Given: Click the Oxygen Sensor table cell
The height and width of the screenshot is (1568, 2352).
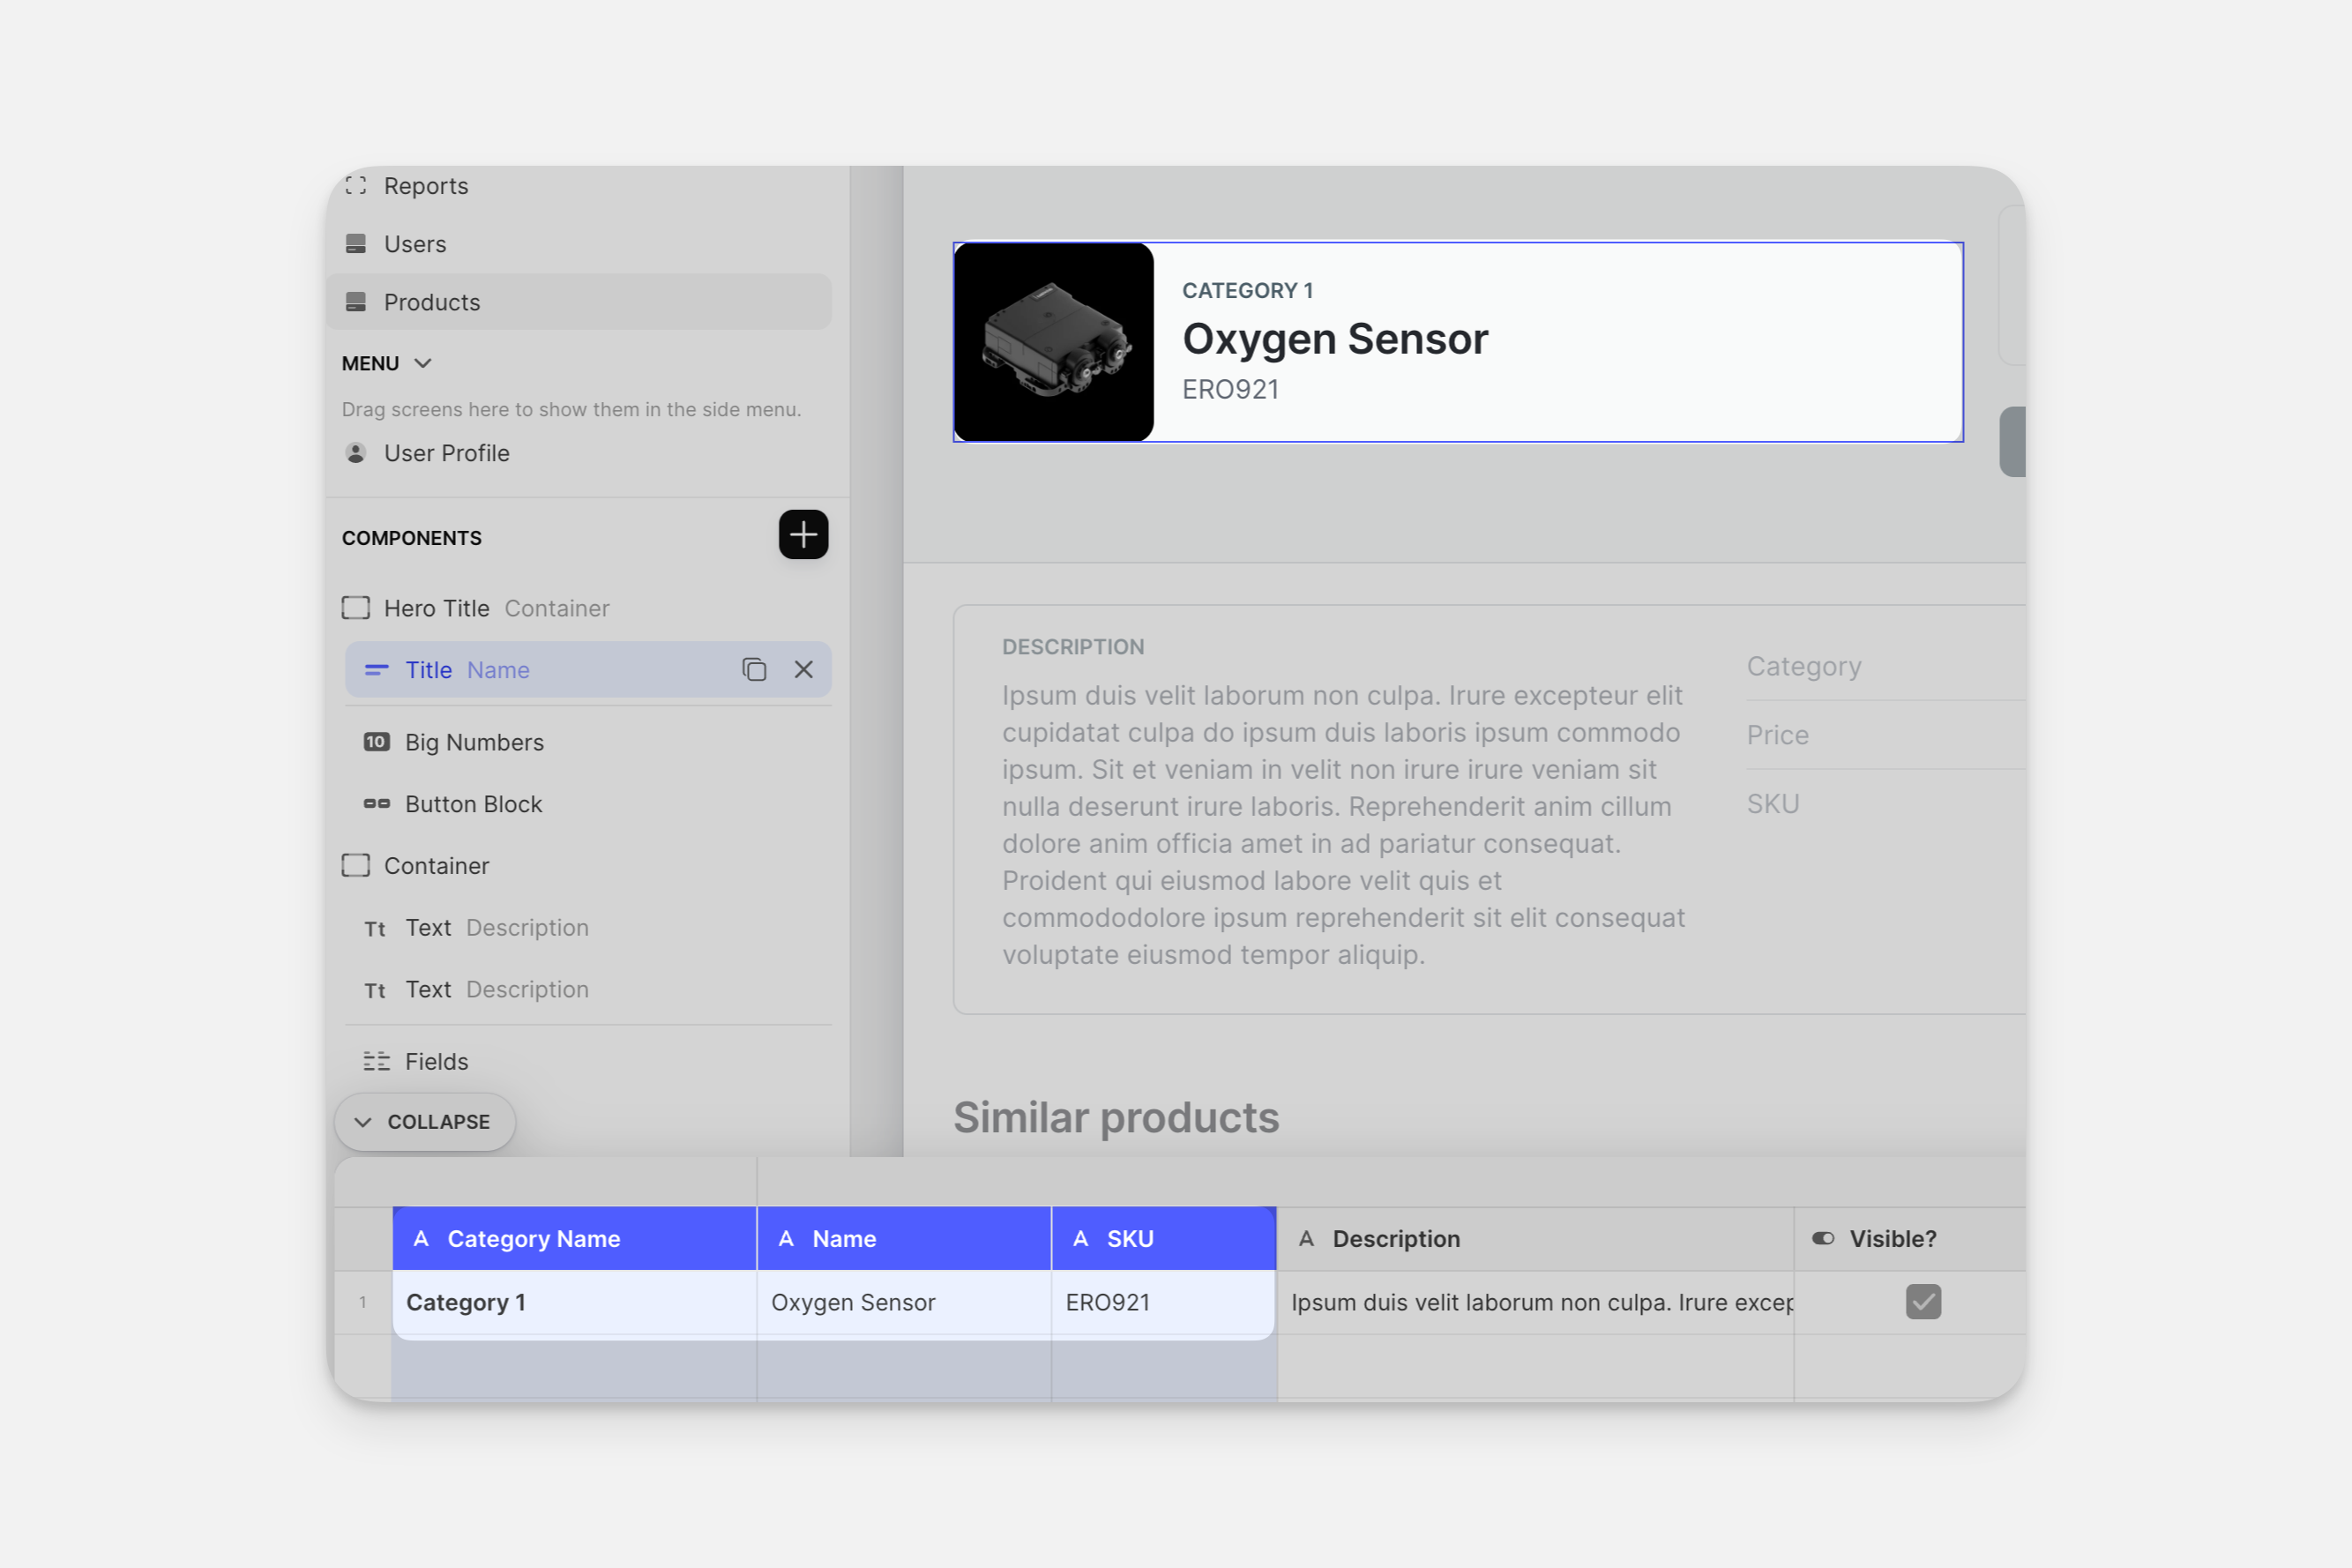Looking at the screenshot, I should [x=904, y=1302].
